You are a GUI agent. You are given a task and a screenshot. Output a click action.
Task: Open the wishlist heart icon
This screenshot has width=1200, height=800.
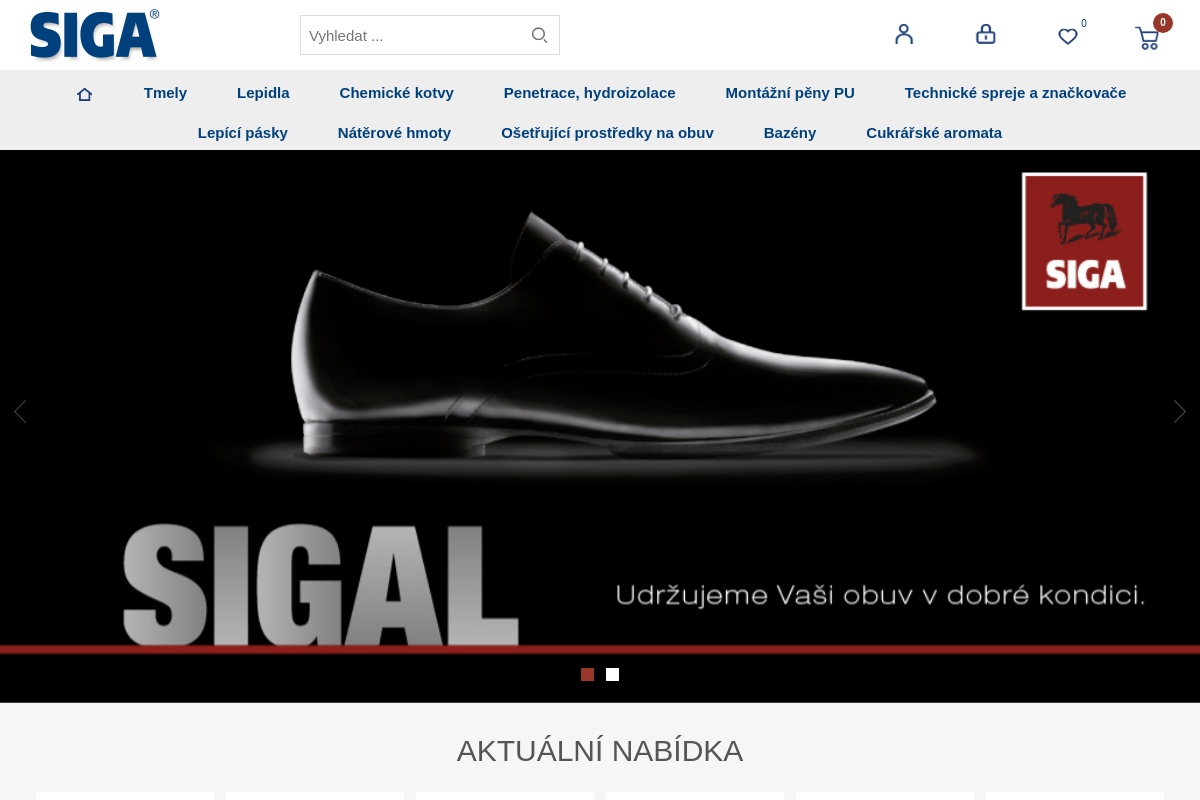pos(1066,36)
